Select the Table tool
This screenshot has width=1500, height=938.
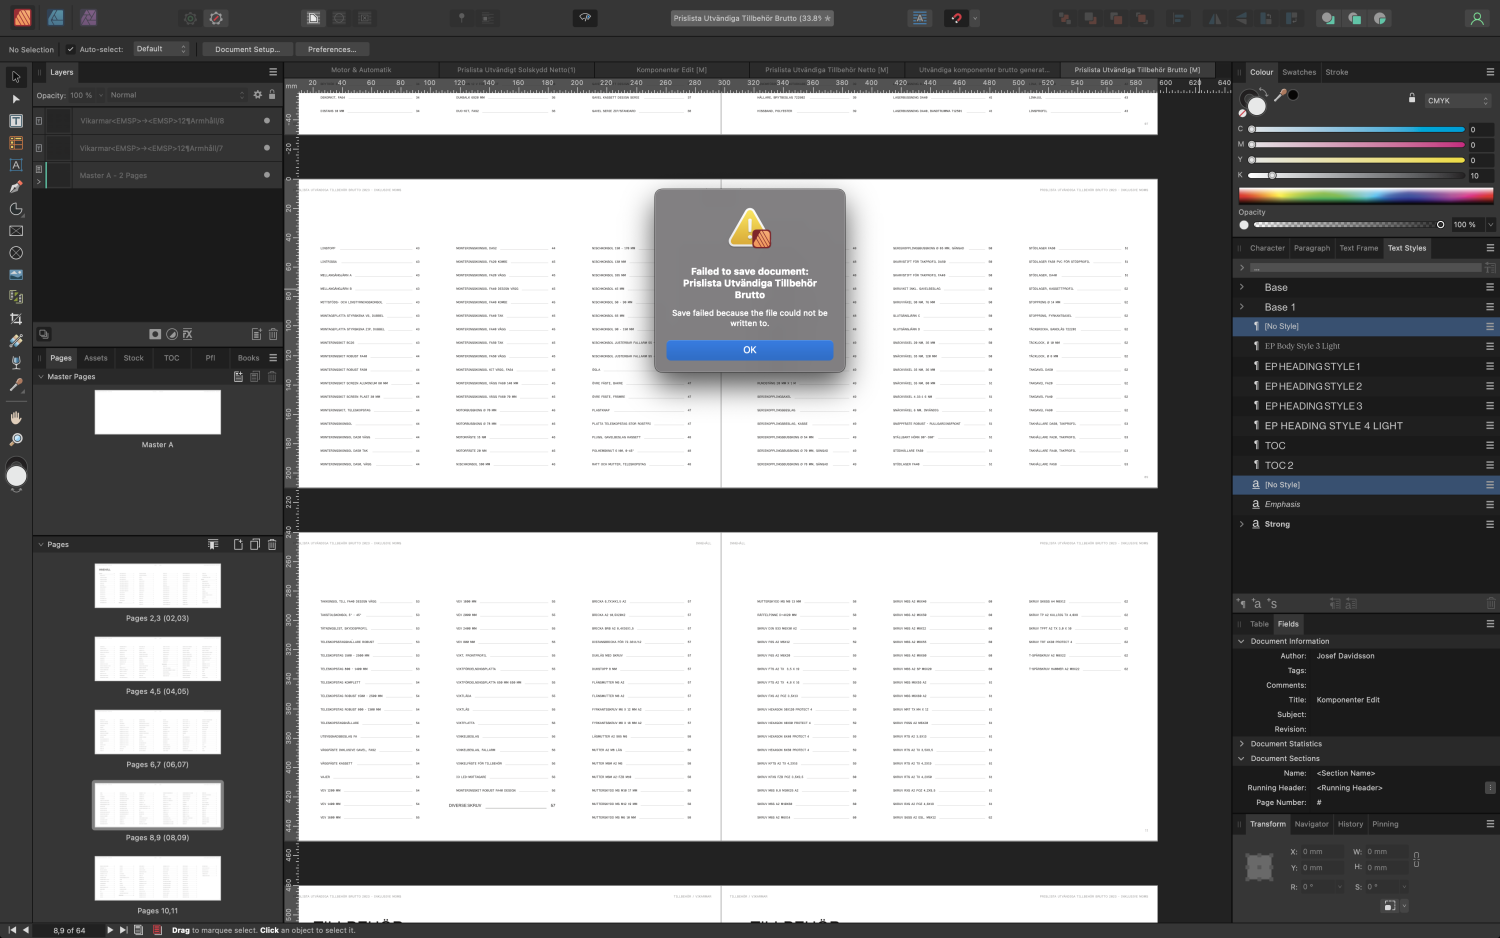[x=16, y=143]
